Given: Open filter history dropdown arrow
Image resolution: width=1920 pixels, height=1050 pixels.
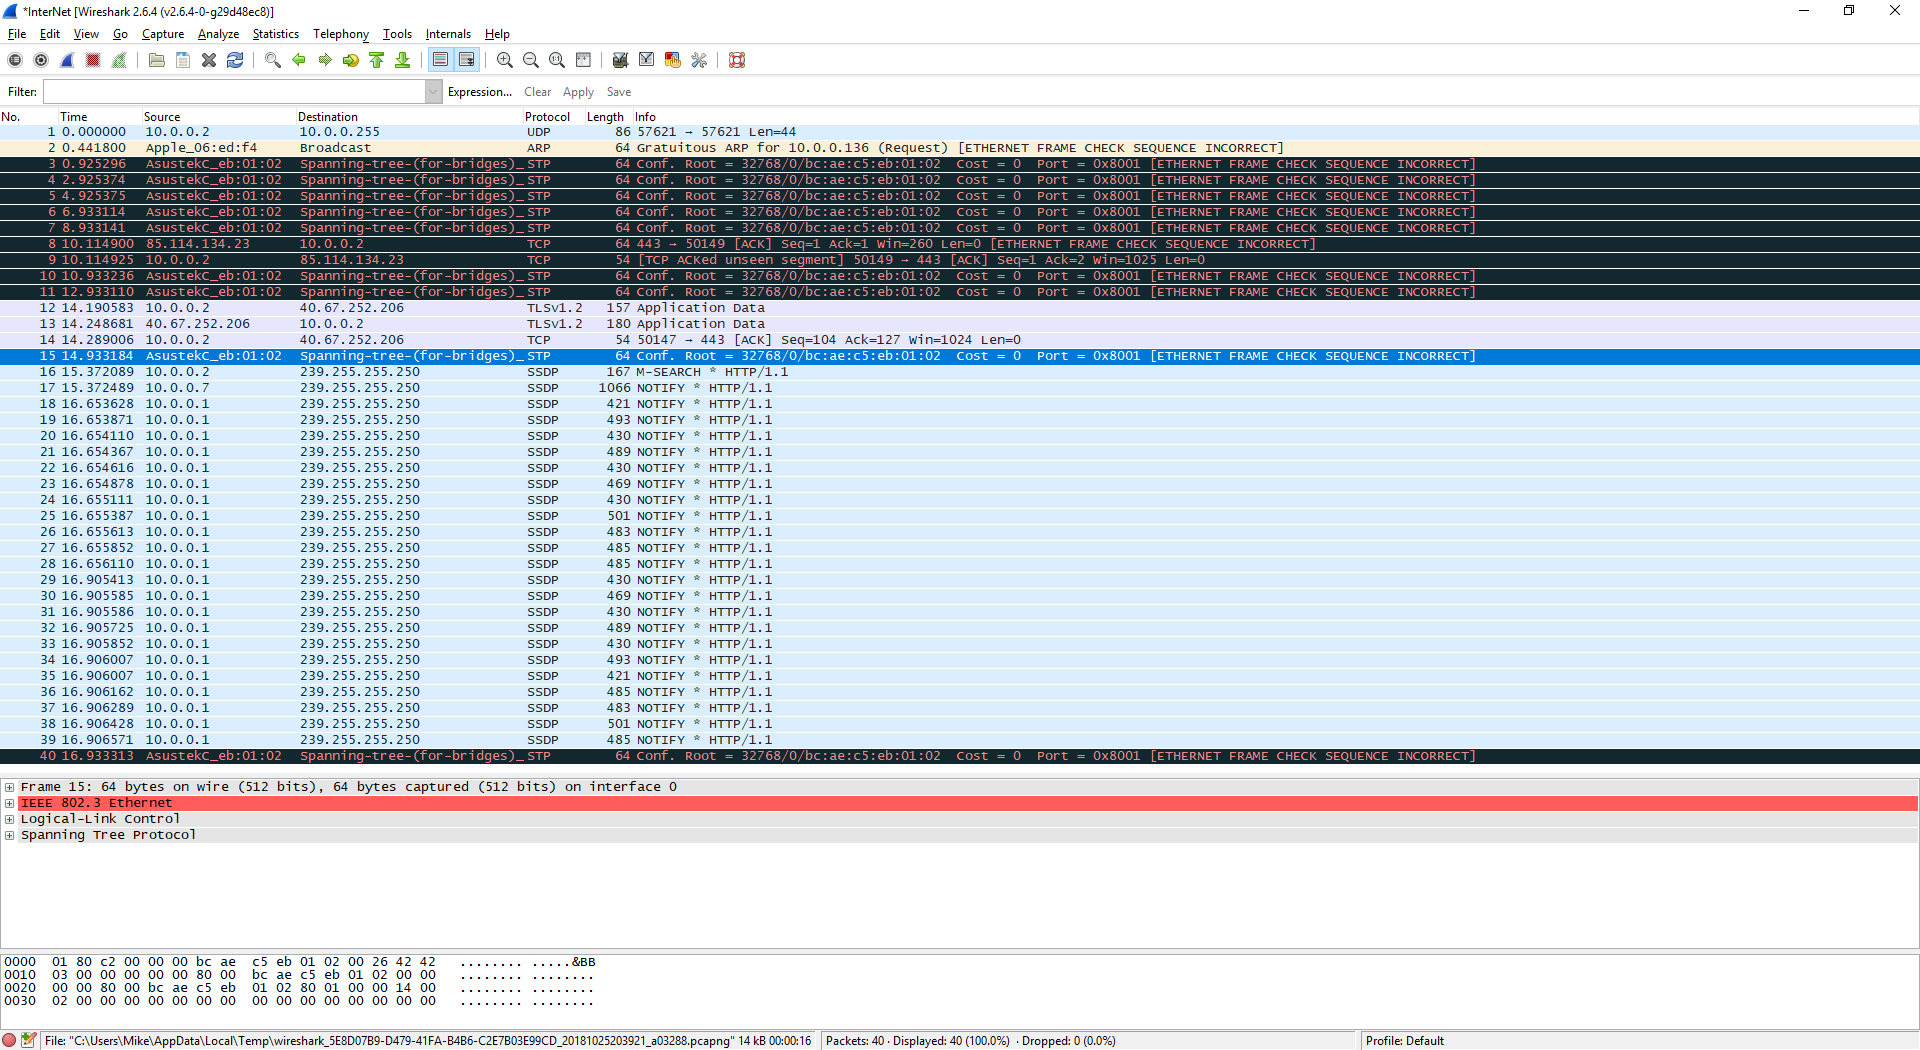Looking at the screenshot, I should click(433, 92).
